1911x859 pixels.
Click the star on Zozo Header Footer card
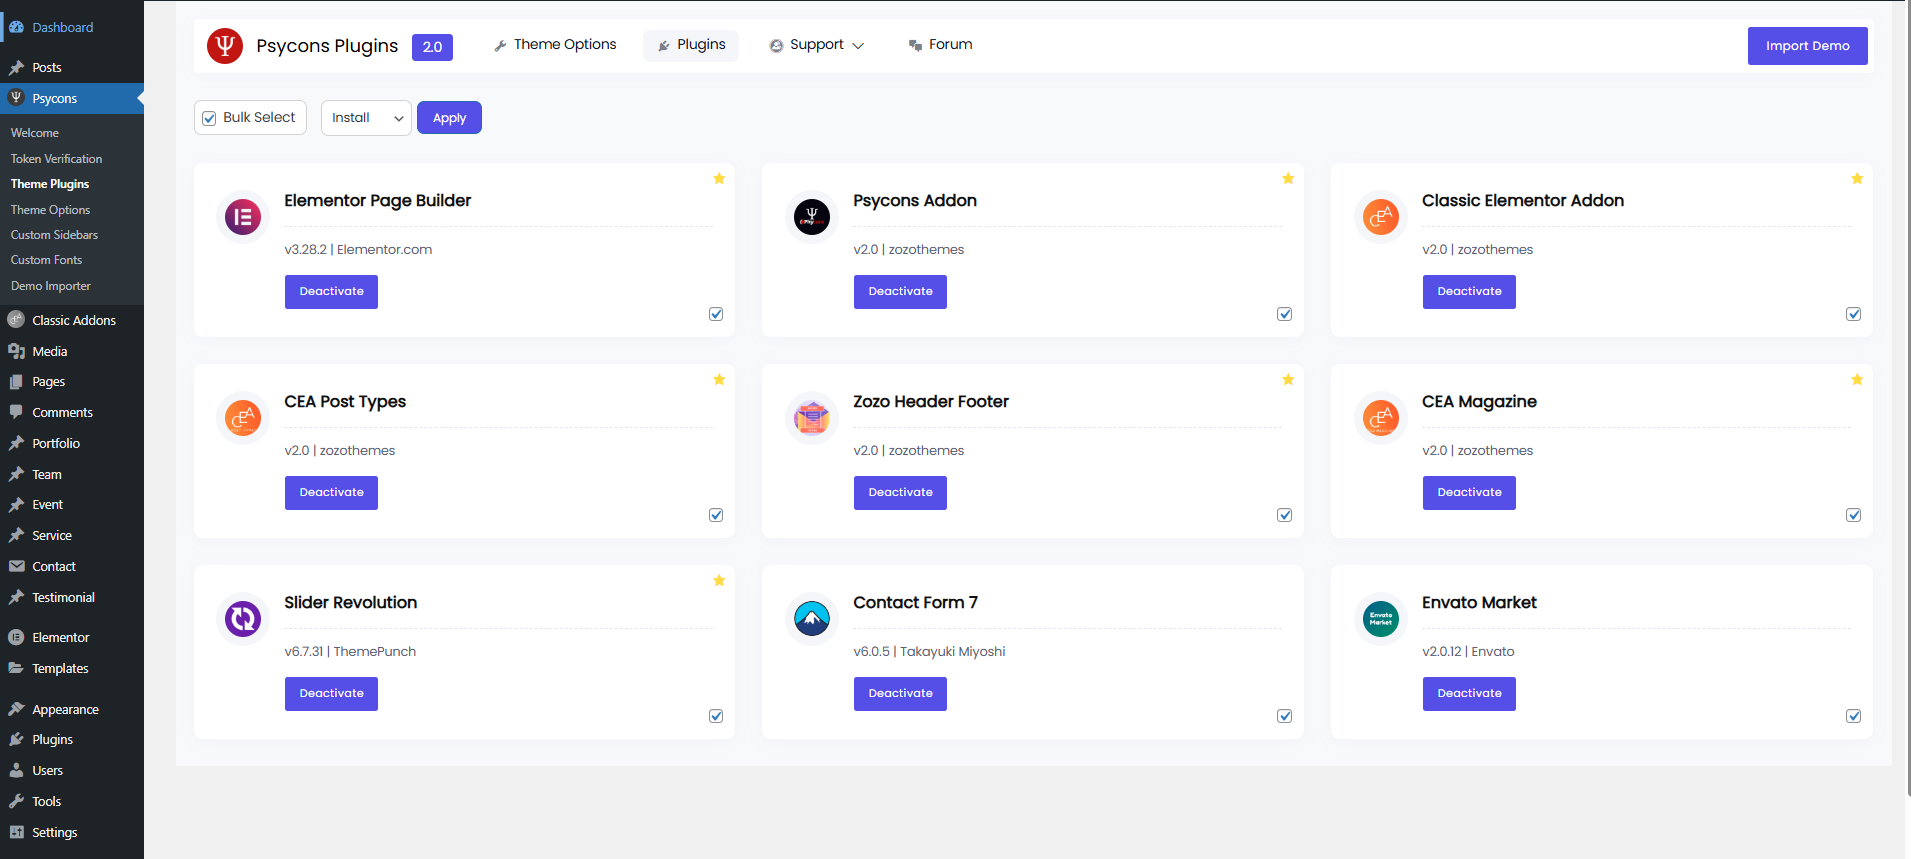(x=1288, y=380)
